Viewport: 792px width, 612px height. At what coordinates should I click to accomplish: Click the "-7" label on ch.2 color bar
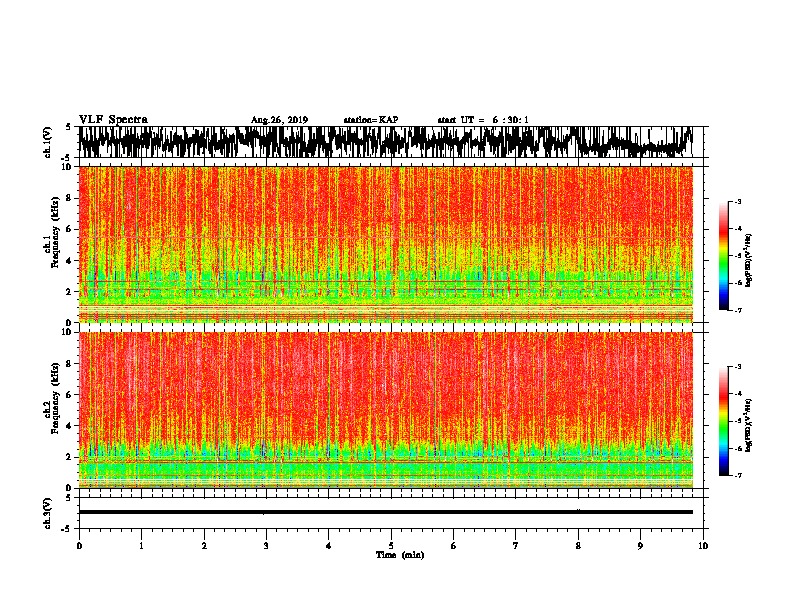click(x=737, y=476)
